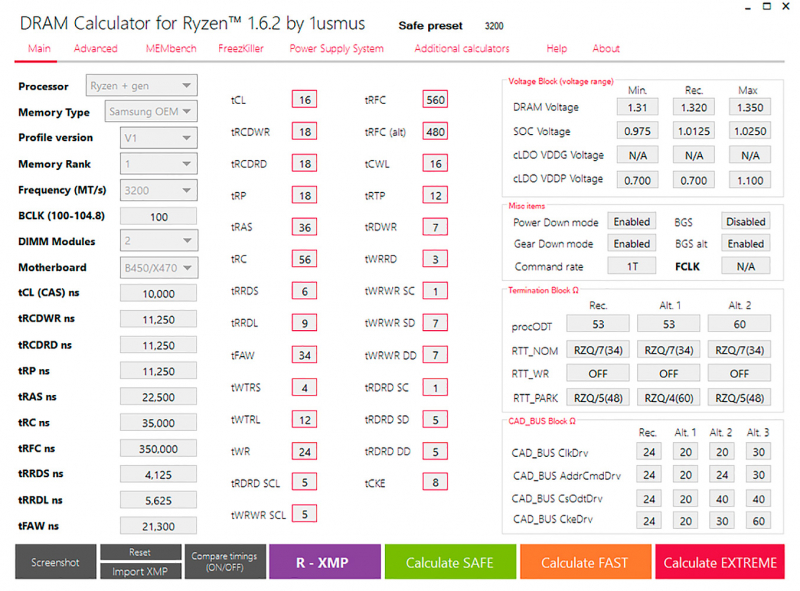The width and height of the screenshot is (800, 591).
Task: Expand the Processor dropdown
Action: pos(141,86)
